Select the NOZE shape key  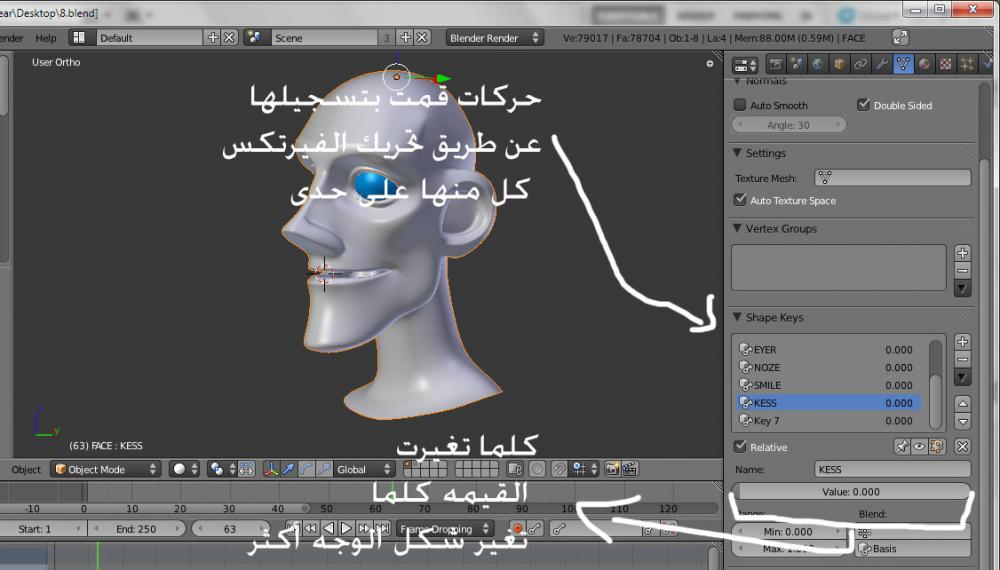tap(827, 367)
